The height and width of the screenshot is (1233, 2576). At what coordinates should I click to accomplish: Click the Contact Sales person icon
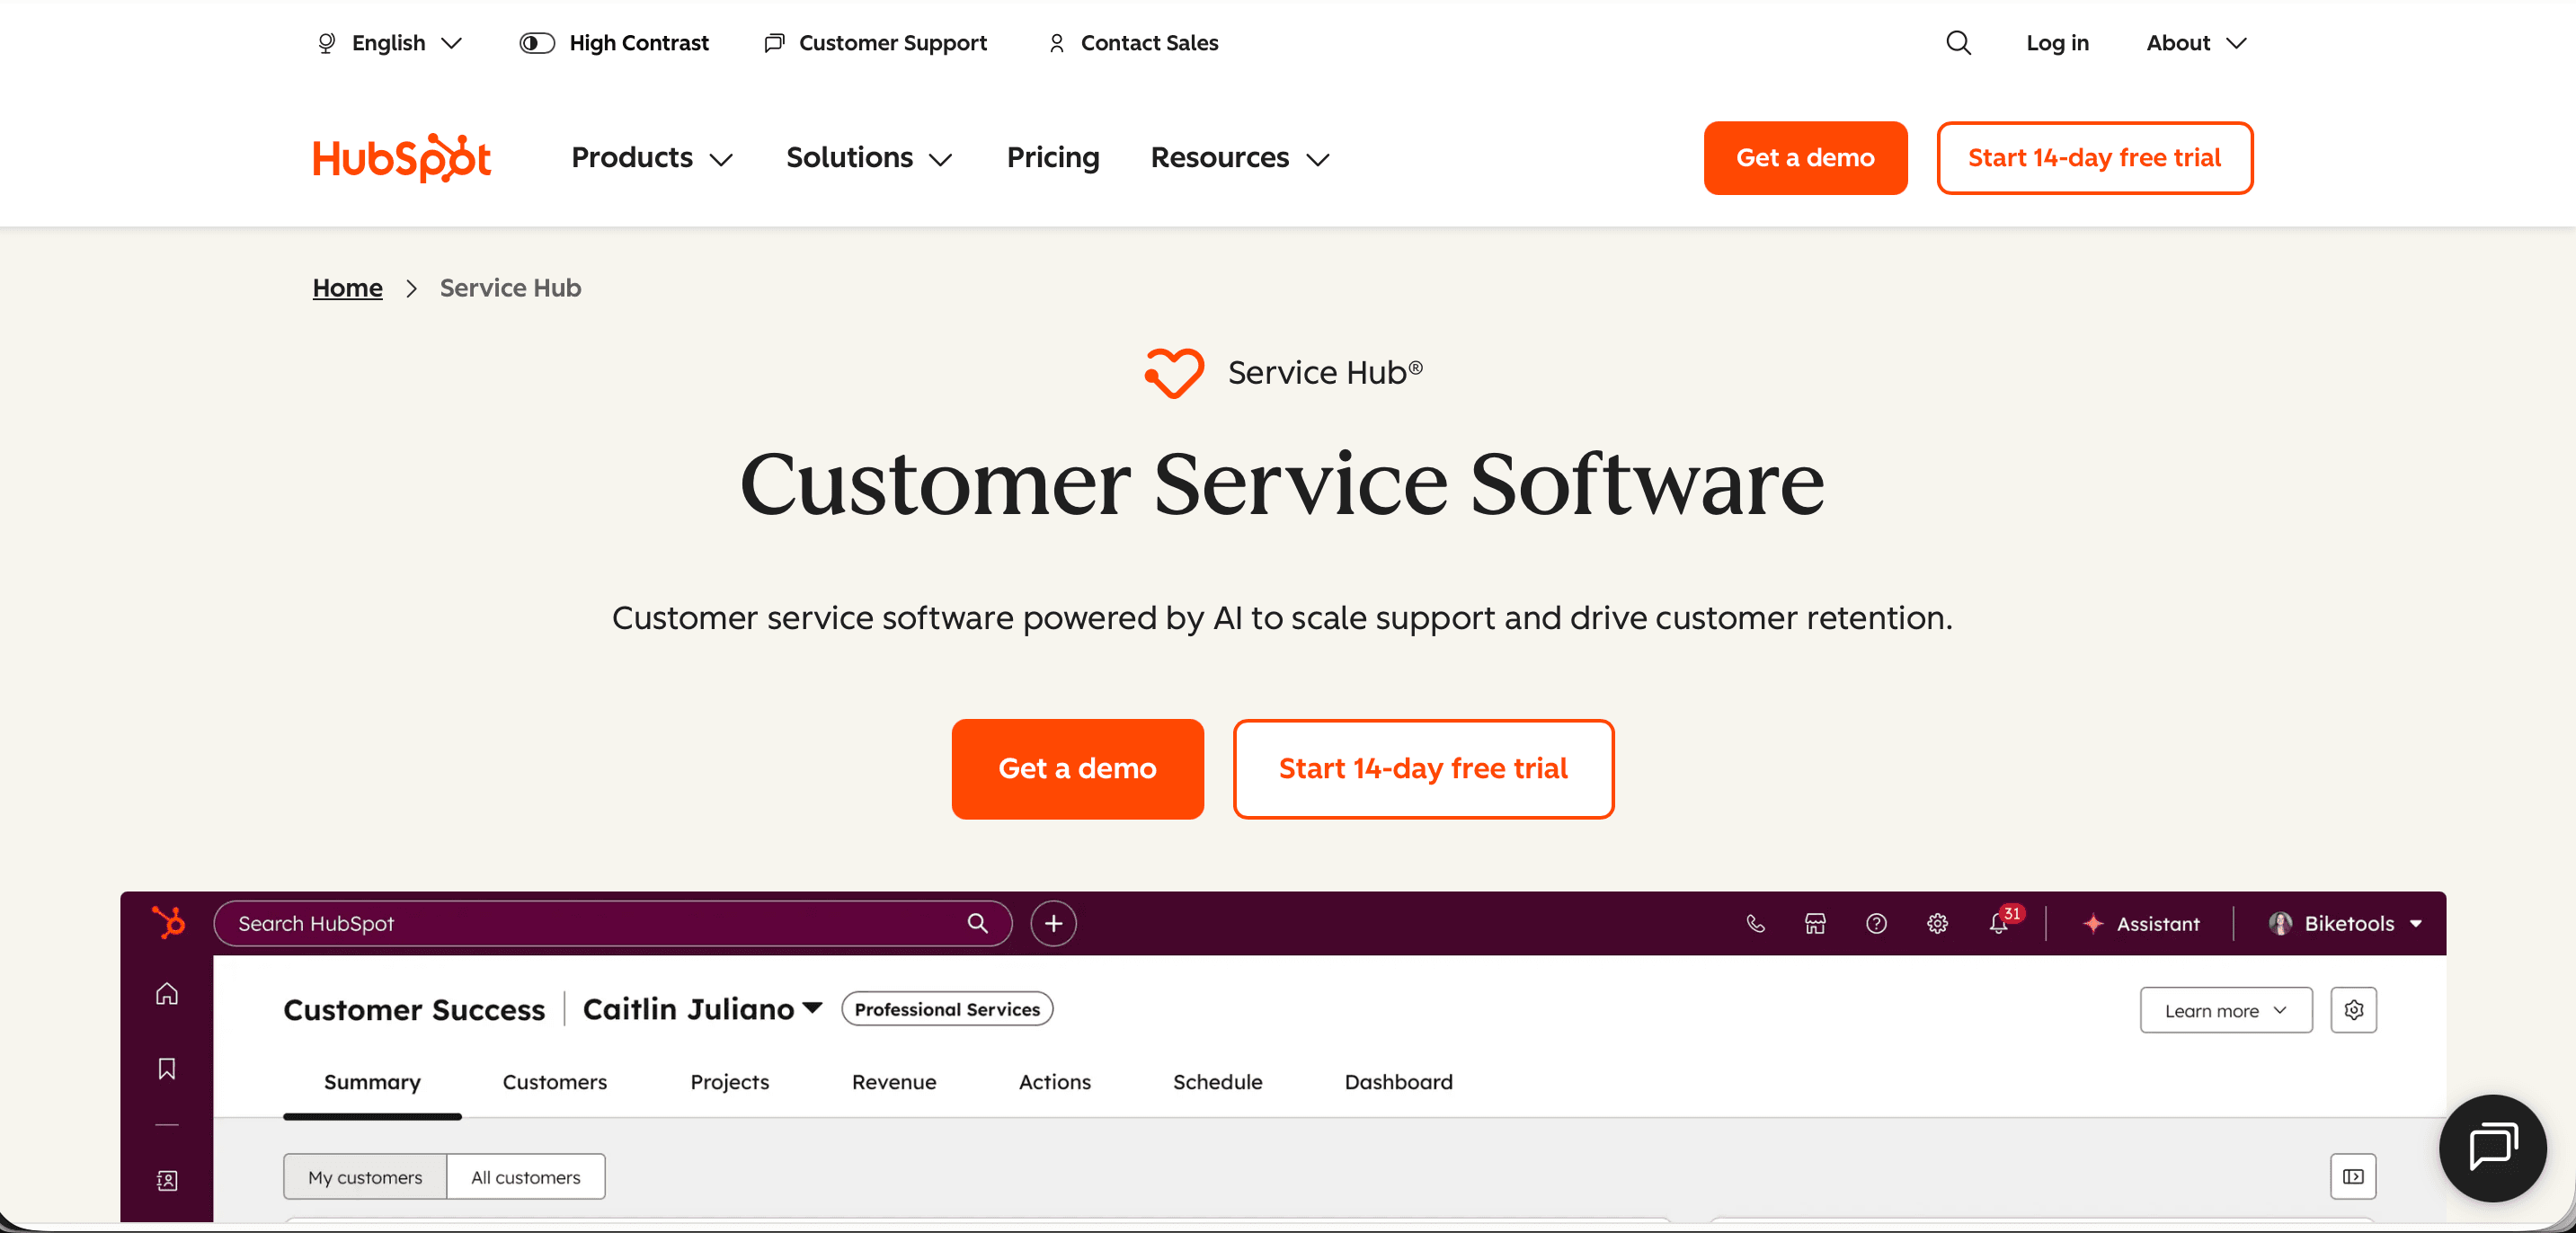point(1056,43)
